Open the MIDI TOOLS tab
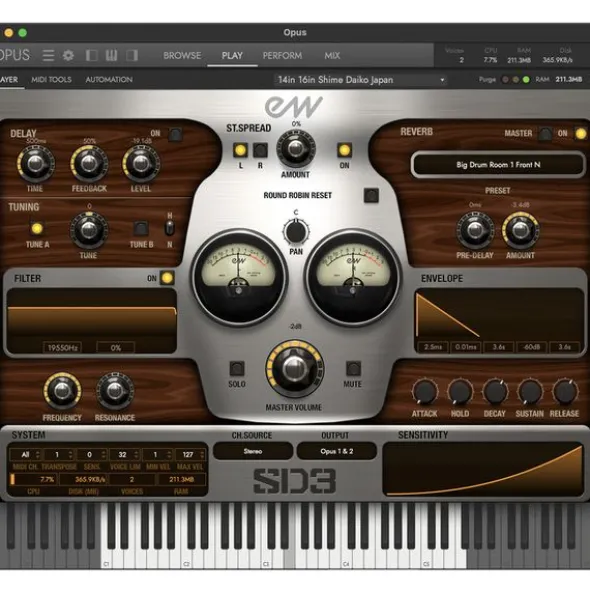The height and width of the screenshot is (591, 590). 51,80
